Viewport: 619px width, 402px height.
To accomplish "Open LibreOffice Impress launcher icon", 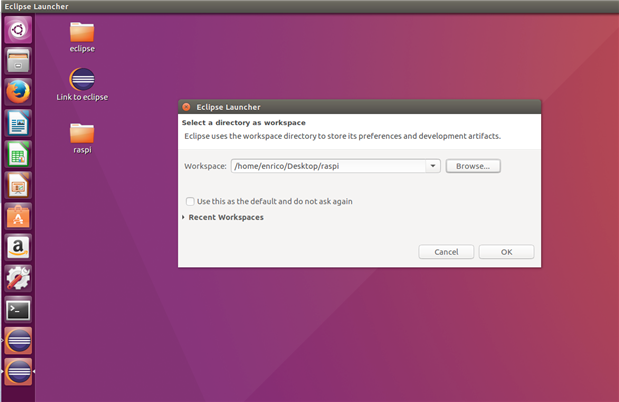I will pyautogui.click(x=18, y=185).
